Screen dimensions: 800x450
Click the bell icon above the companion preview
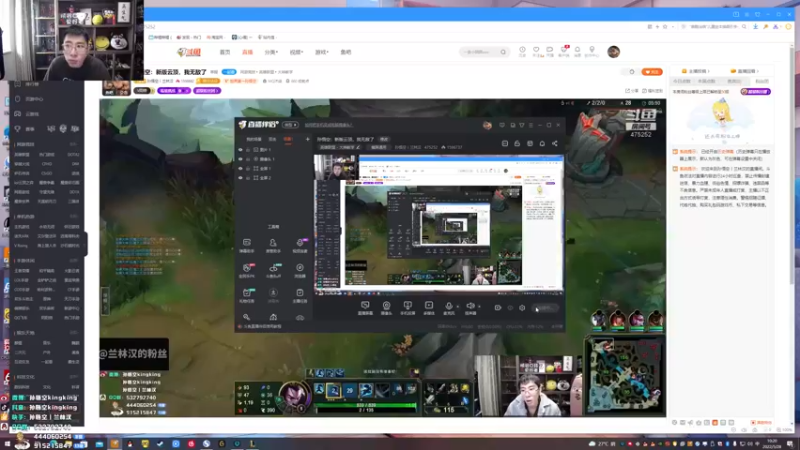542,143
